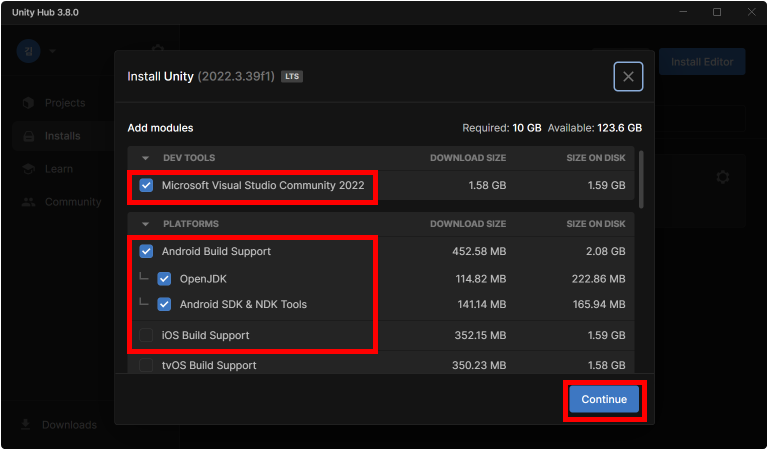Enable iOS Build Support checkbox
The height and width of the screenshot is (451, 769).
pos(146,335)
